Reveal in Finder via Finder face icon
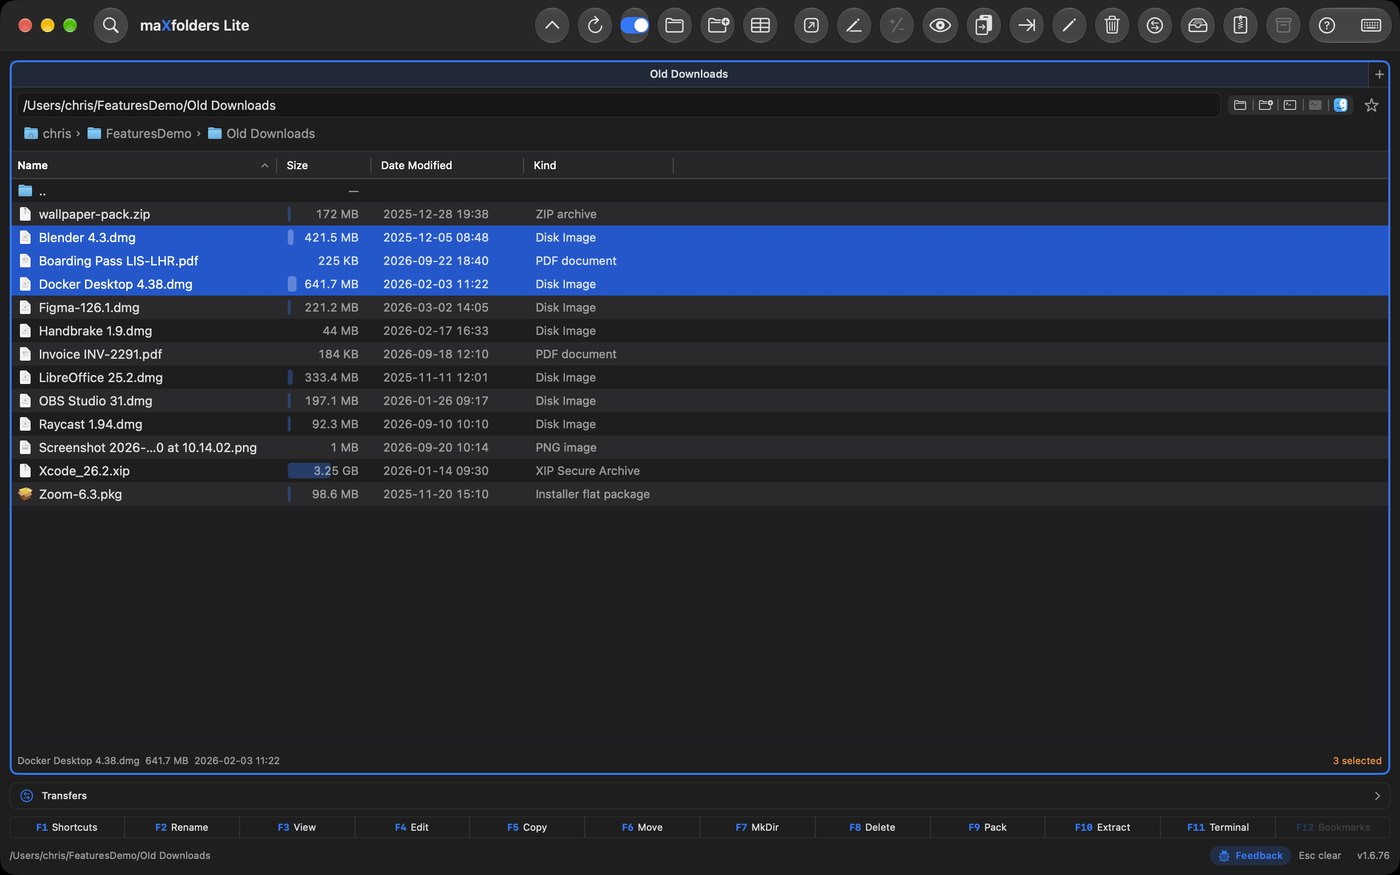 click(x=1341, y=105)
